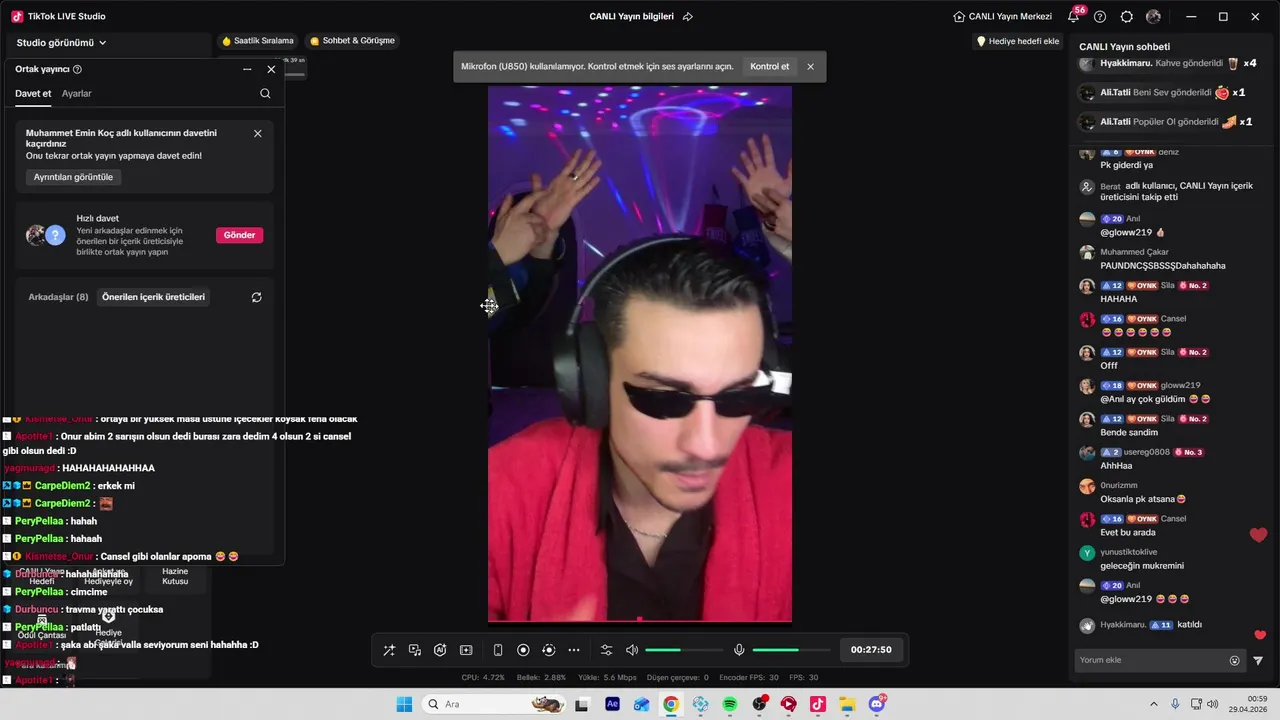Select the Önerilen içerik üreticileri tab
Screen dimensions: 1280x720
[x=153, y=297]
